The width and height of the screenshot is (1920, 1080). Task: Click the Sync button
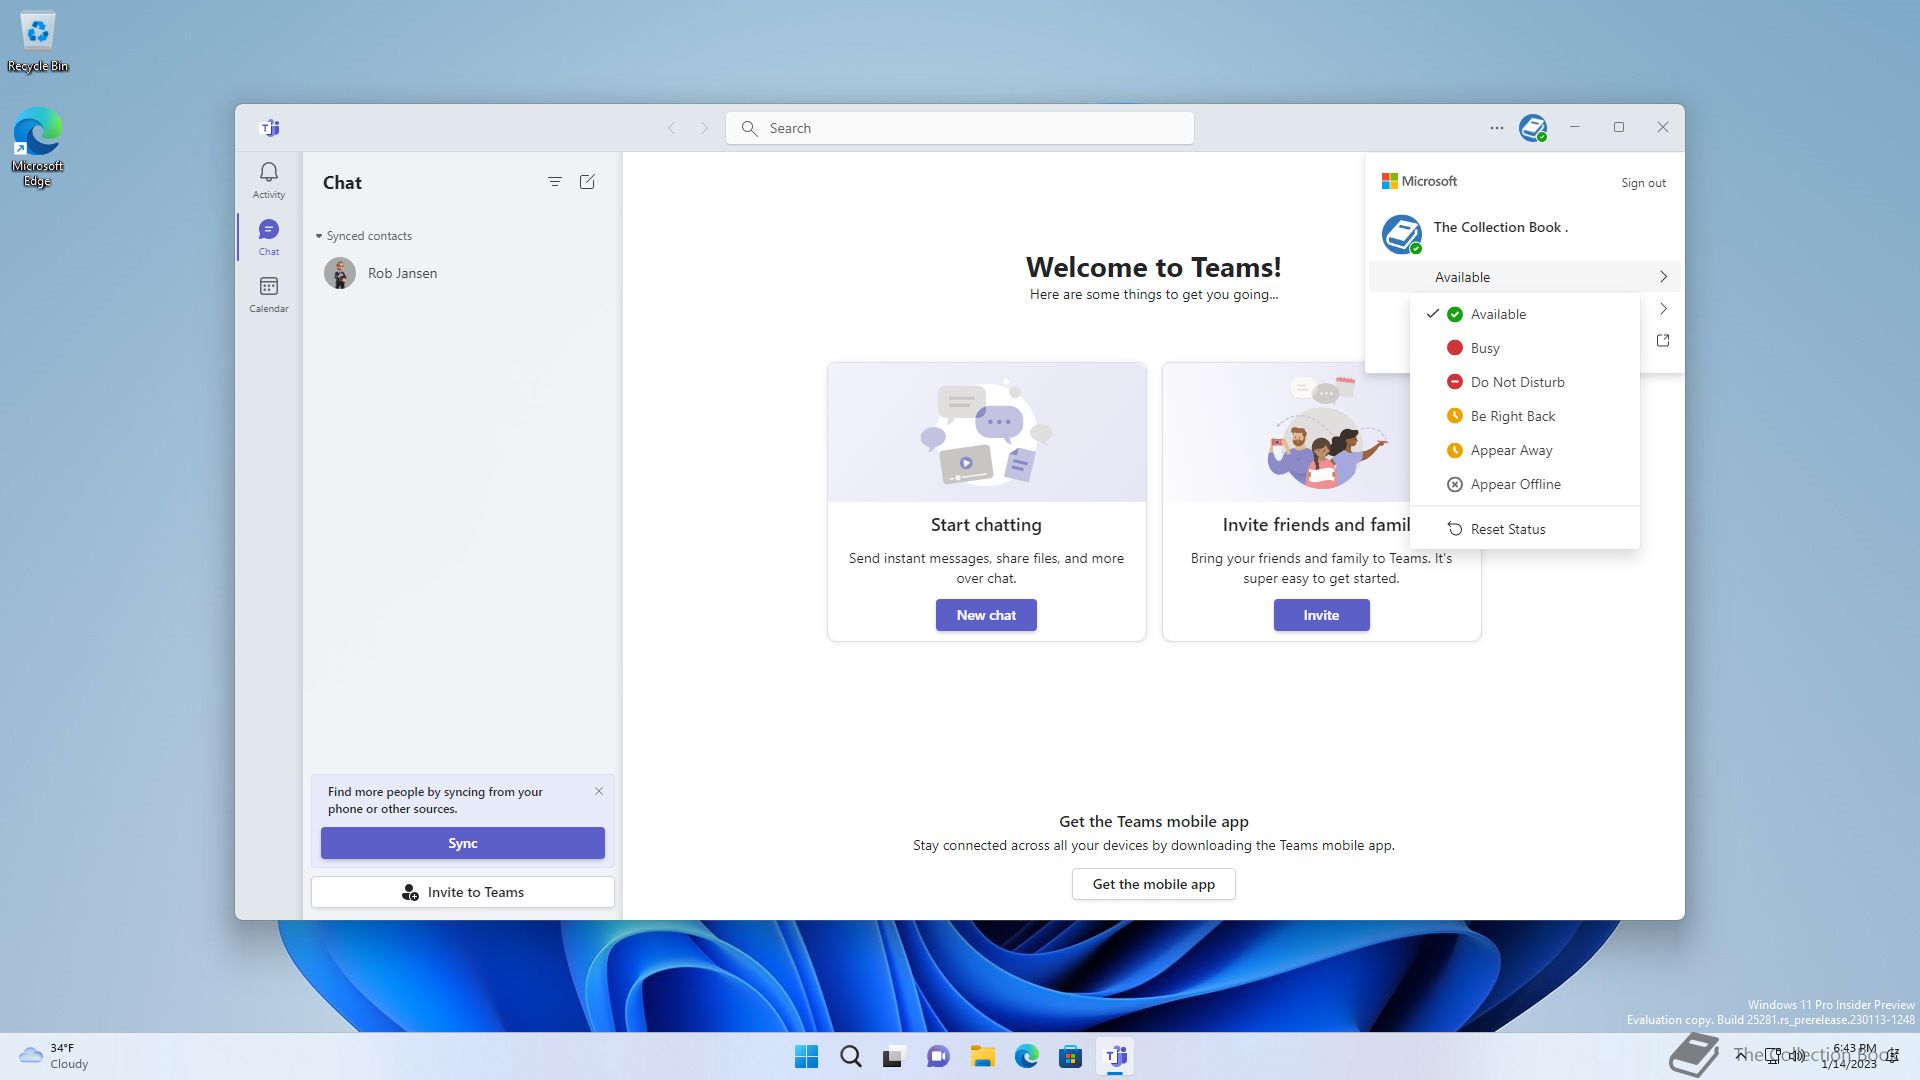tap(462, 843)
